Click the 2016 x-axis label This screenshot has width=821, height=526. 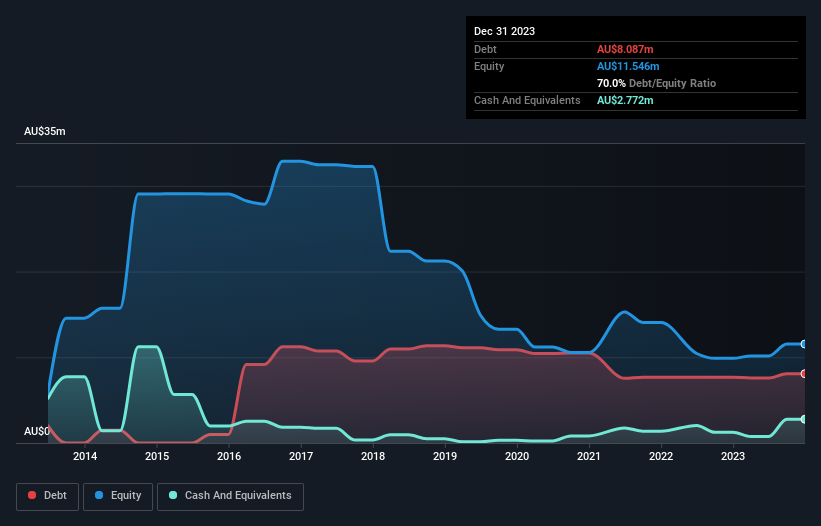229,456
